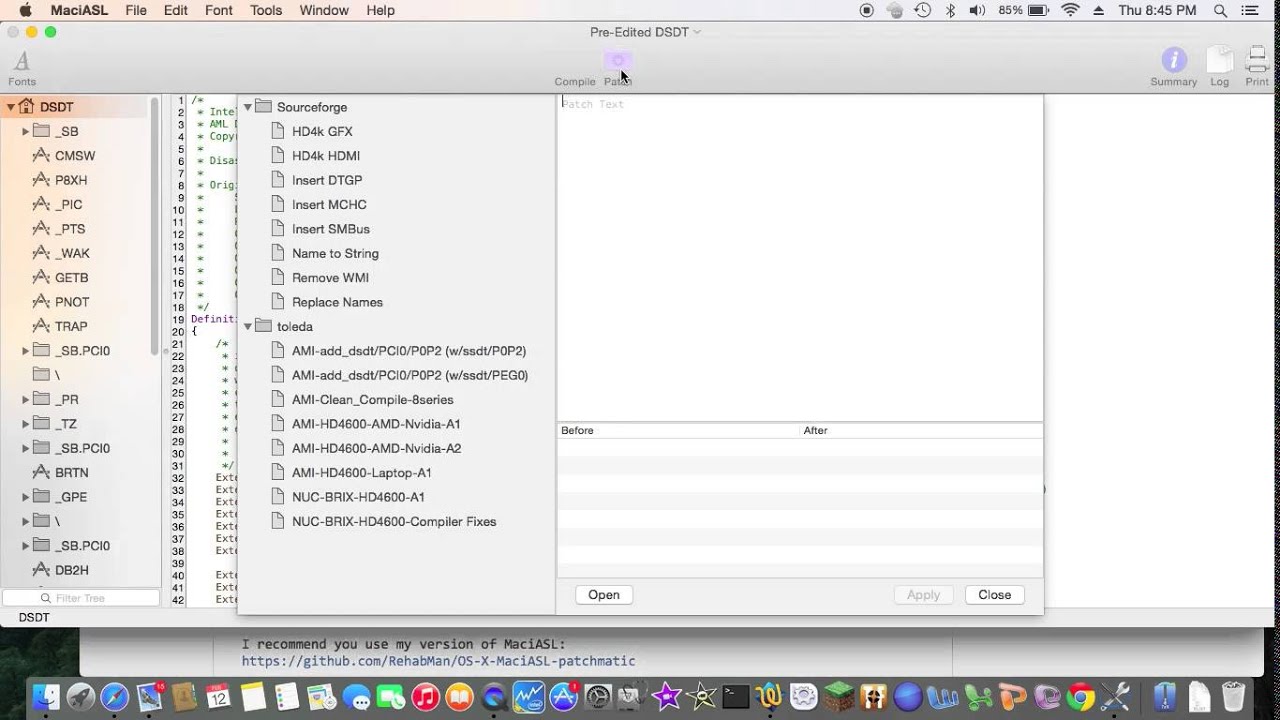Open the File menu

click(x=136, y=10)
